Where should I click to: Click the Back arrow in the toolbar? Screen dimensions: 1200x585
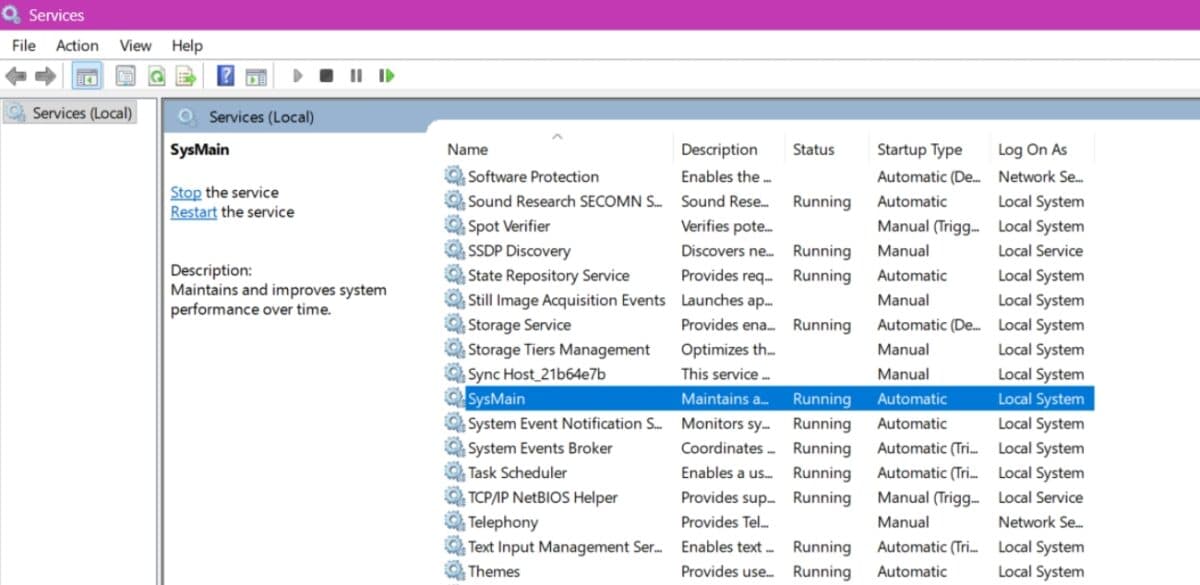tap(16, 76)
